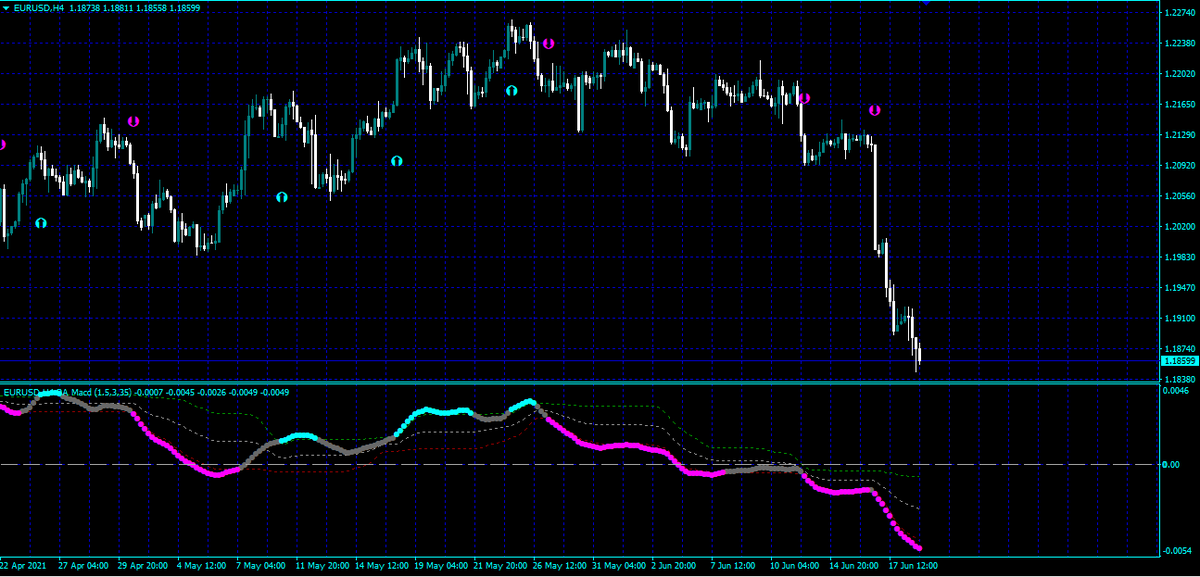Open the chart menu arrow beside EURUSD,H4
This screenshot has height=577, width=1200.
coord(6,8)
